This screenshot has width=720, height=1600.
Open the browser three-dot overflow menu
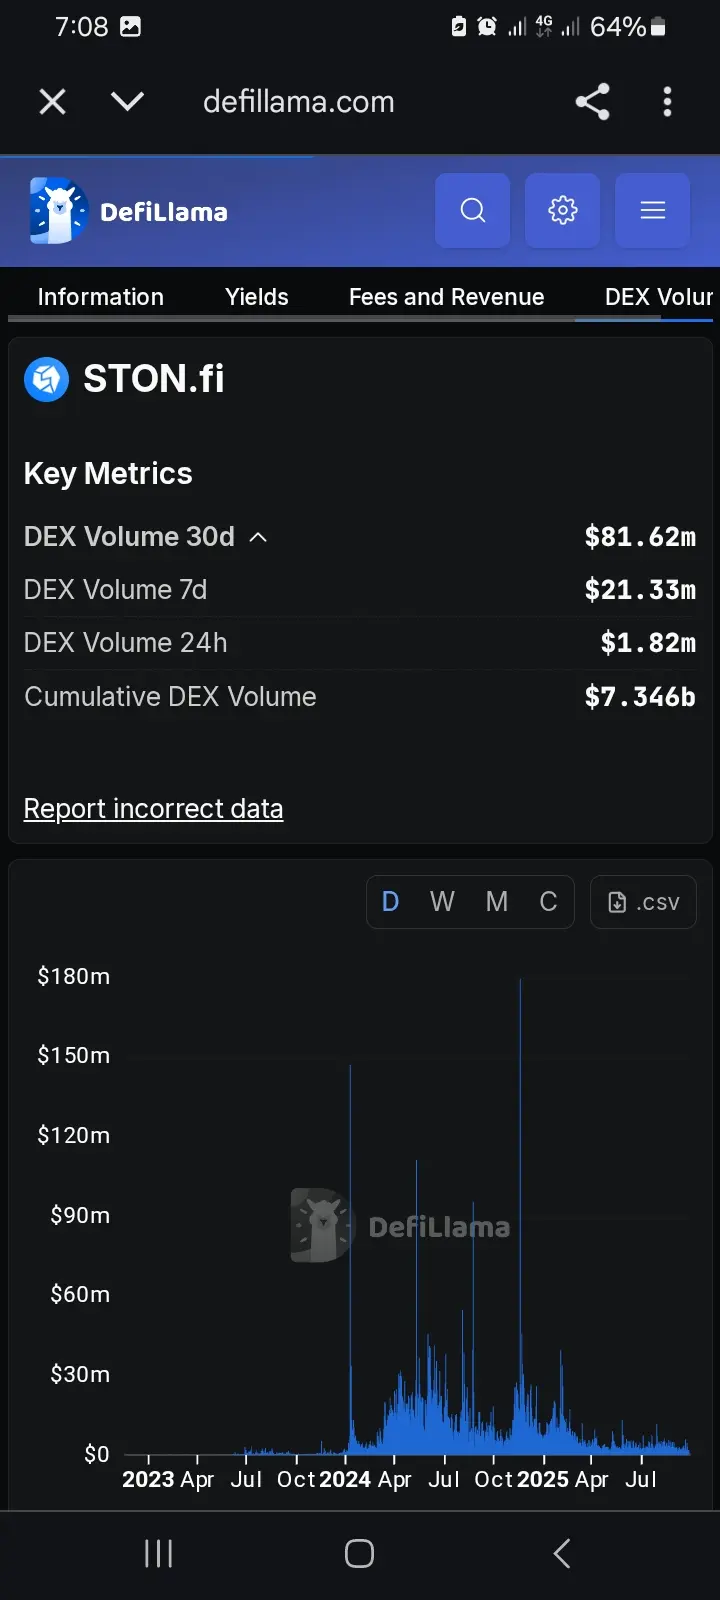667,101
